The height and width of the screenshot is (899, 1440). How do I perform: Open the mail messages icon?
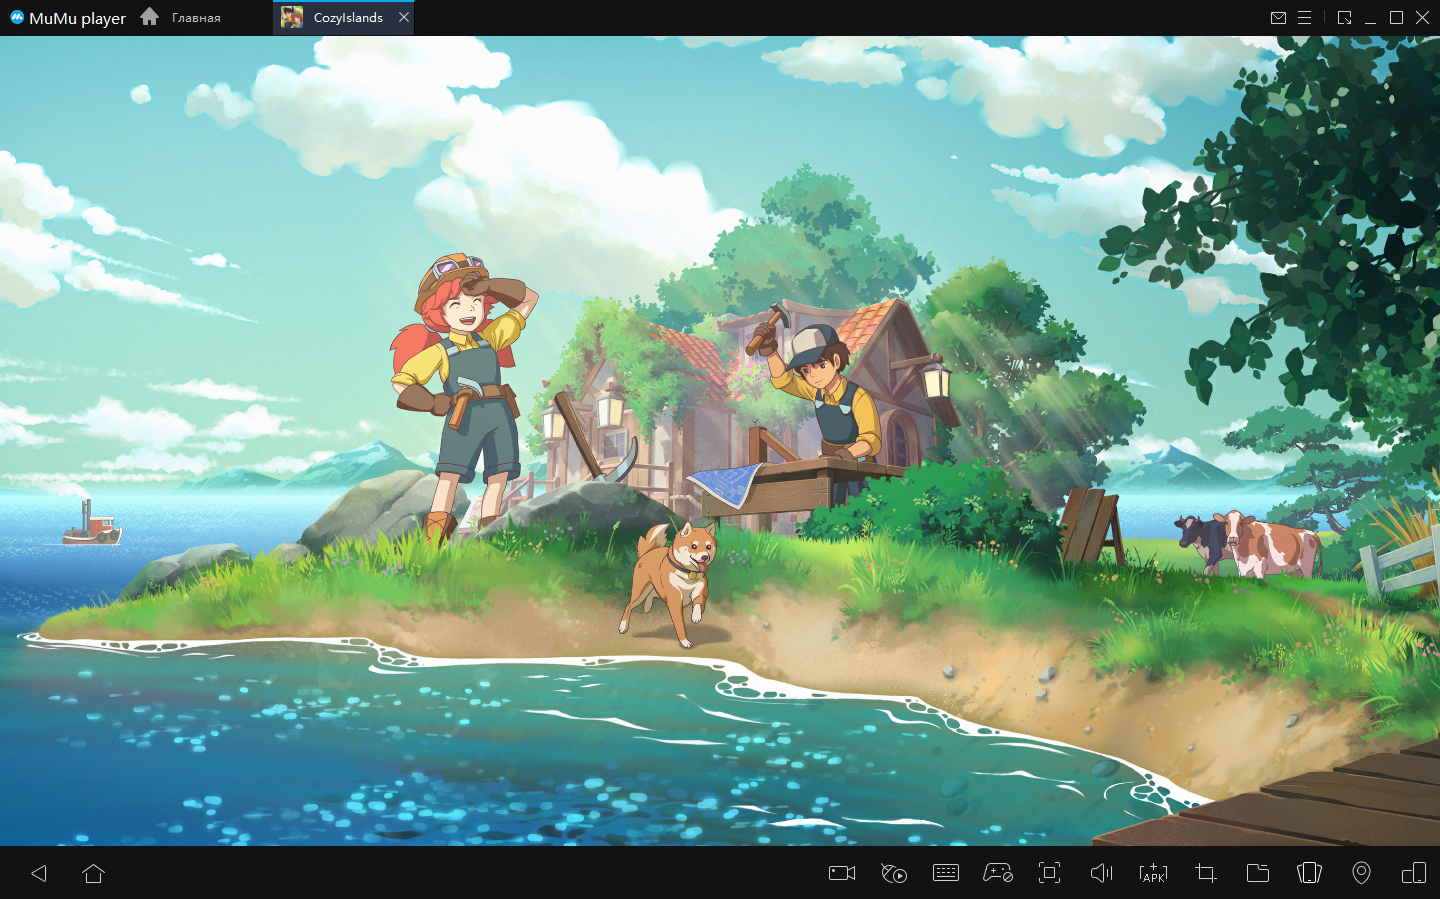click(x=1278, y=18)
